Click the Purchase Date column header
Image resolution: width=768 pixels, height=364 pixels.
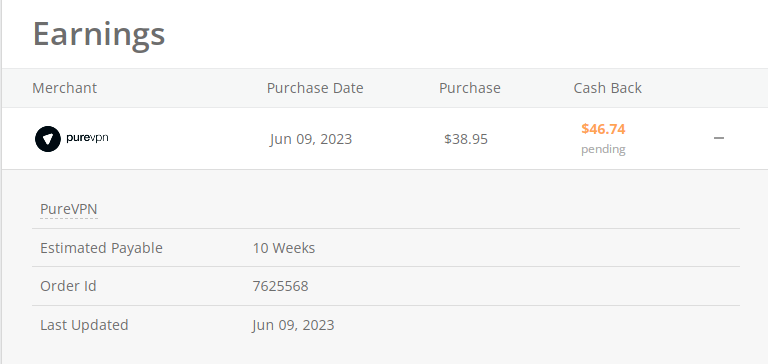tap(315, 88)
